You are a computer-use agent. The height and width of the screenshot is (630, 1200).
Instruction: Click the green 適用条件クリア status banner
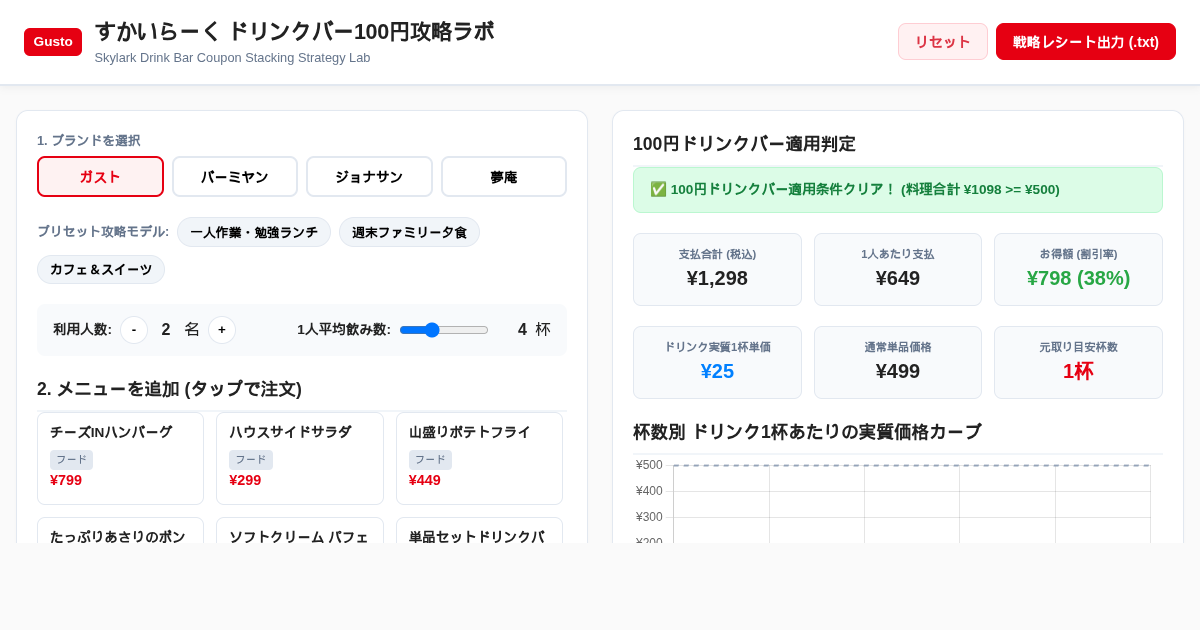tap(898, 190)
